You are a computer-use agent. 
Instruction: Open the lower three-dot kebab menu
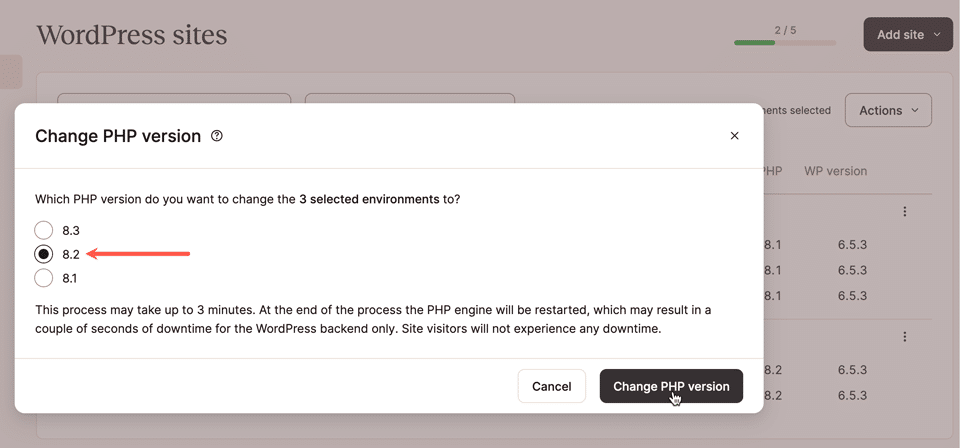905,337
